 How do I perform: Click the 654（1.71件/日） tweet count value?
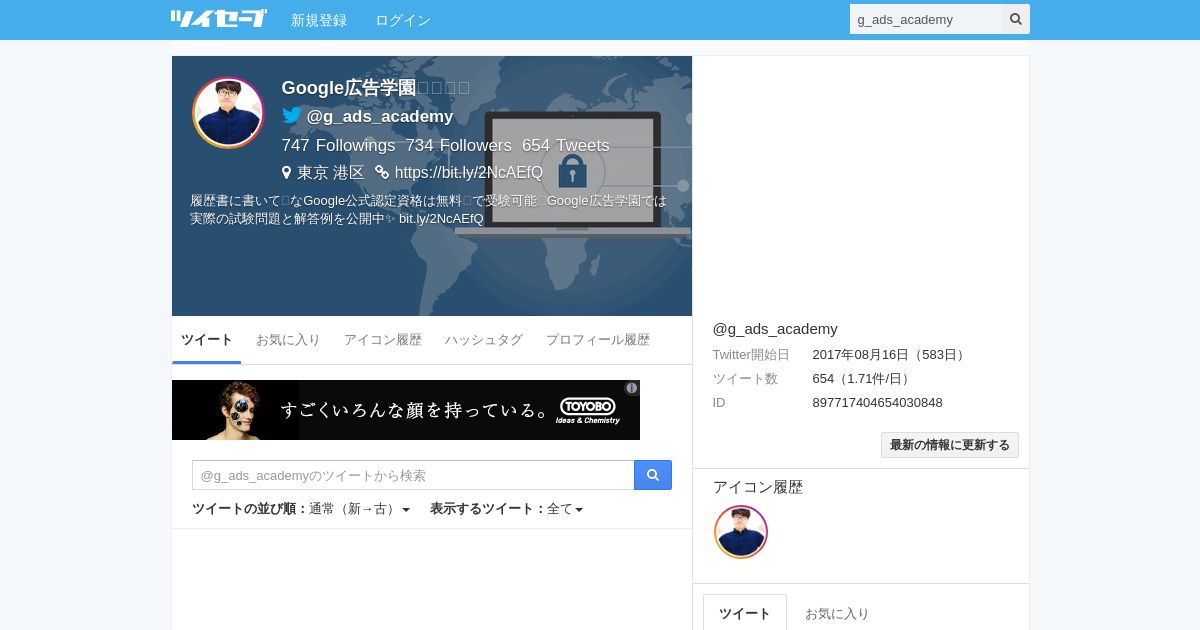tap(863, 379)
